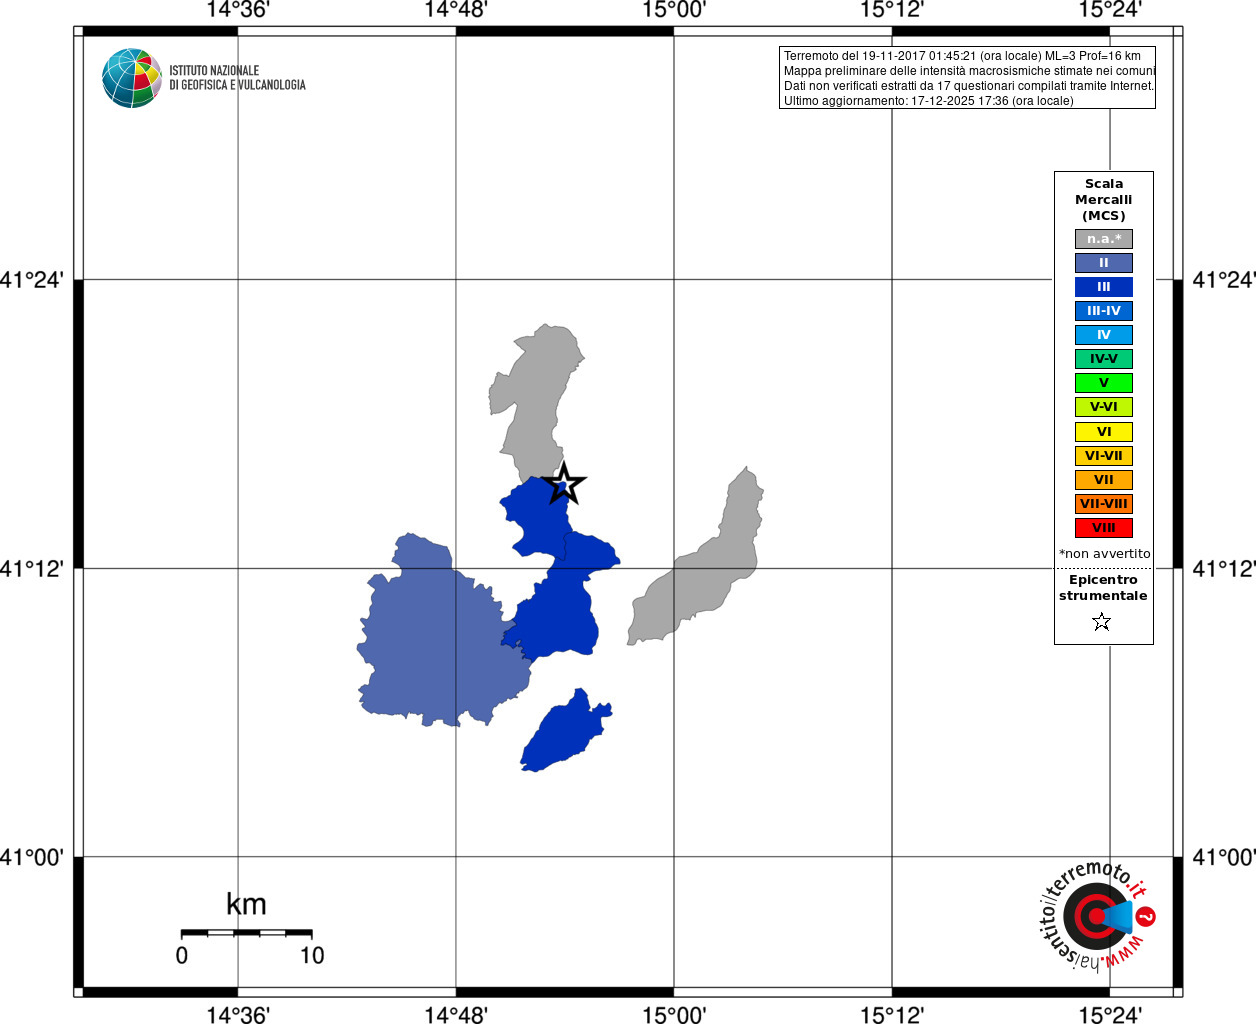
Task: Click the 'Epicentro strumentale' legend label
Action: [1103, 588]
